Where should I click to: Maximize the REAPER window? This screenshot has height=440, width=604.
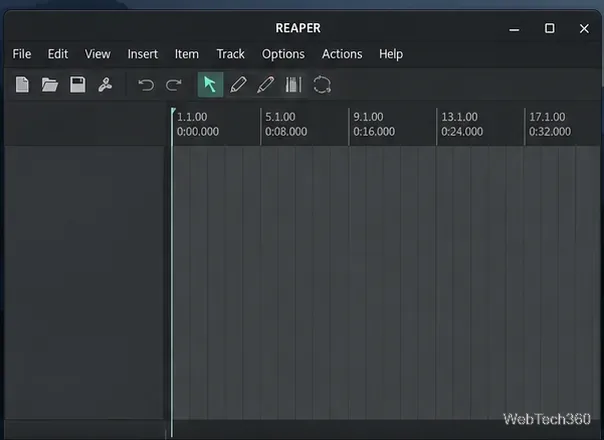549,28
